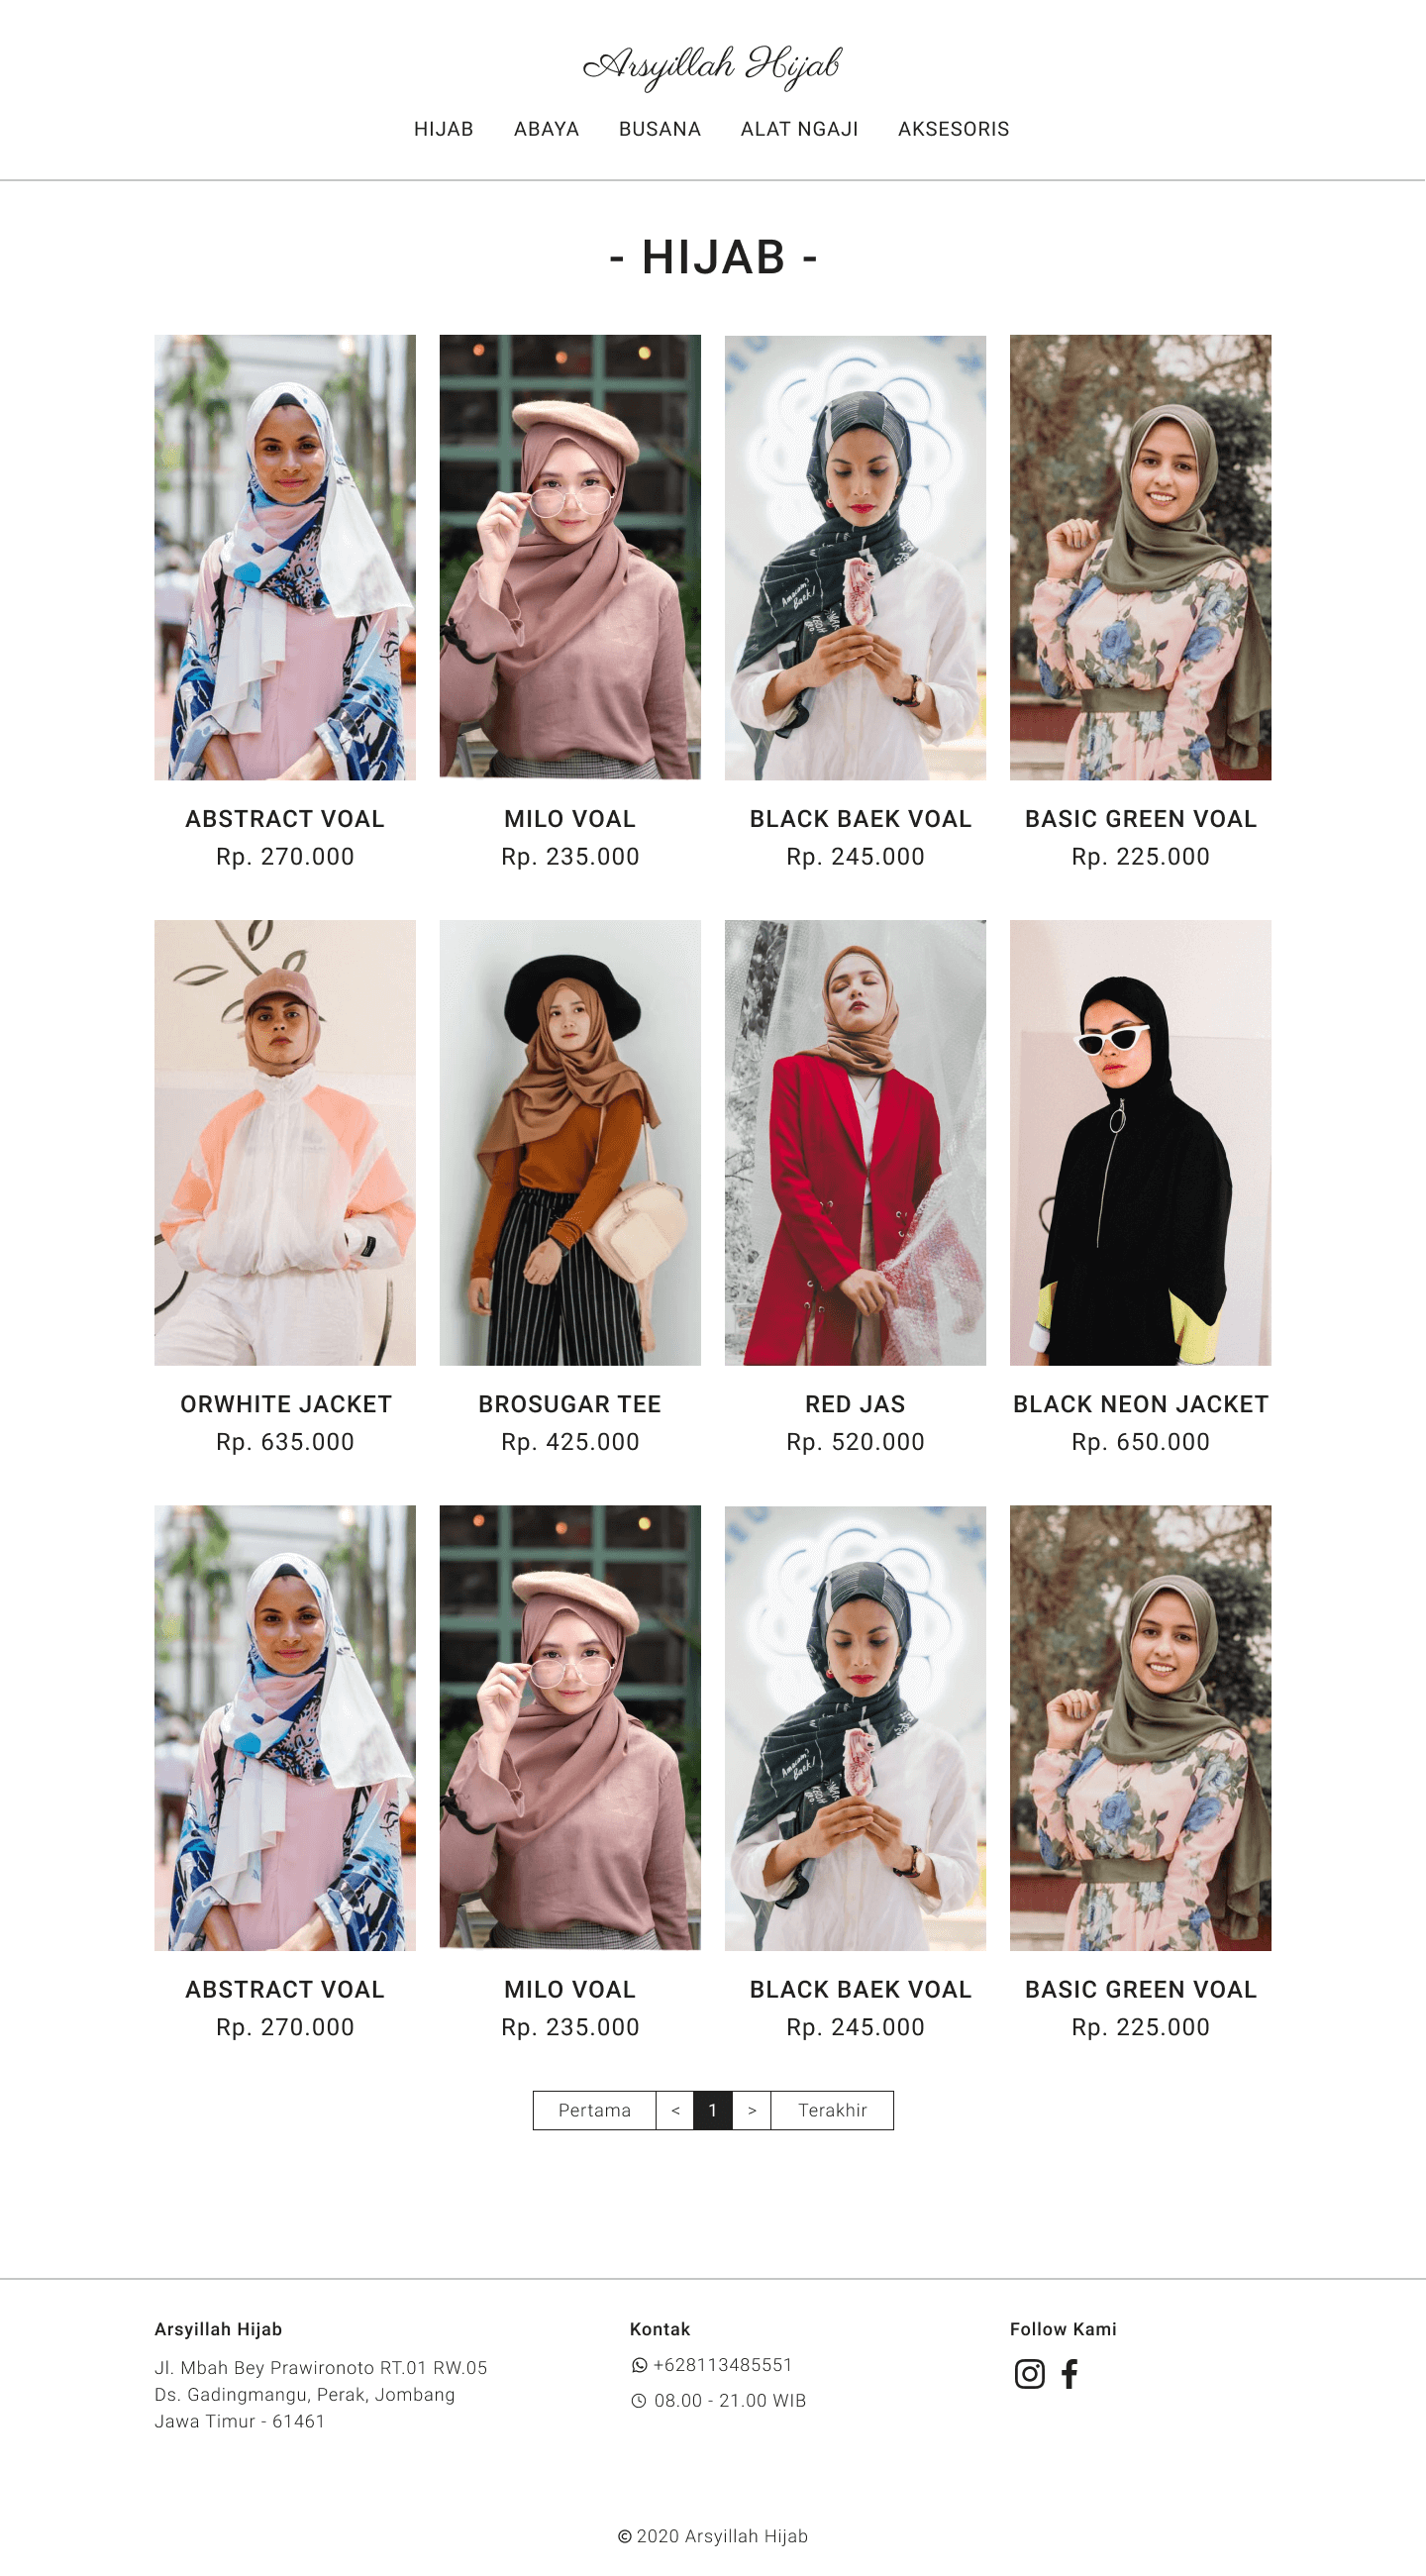
Task: Open the HIJAB menu item
Action: 444,129
